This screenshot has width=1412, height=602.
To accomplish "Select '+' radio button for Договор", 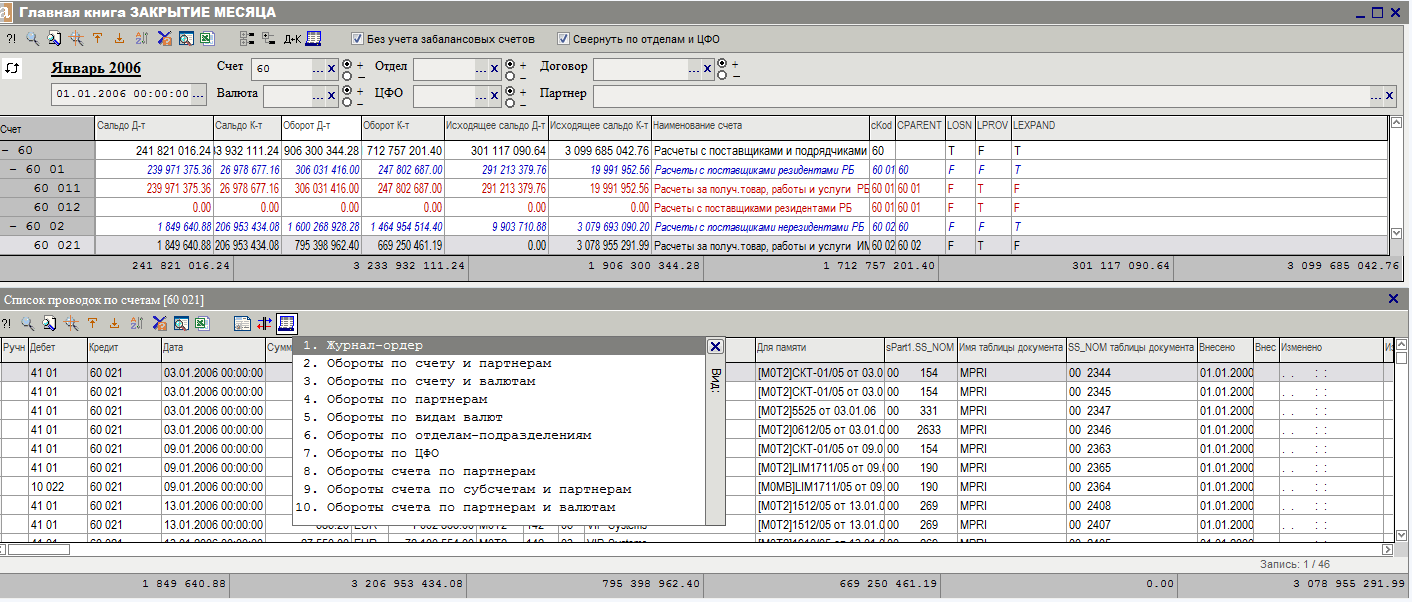I will pos(722,64).
